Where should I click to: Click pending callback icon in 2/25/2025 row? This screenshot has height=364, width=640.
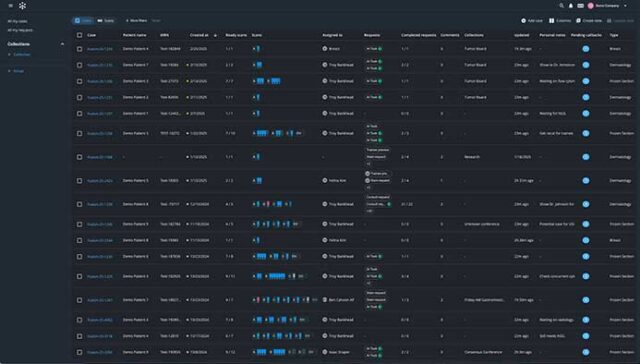point(586,49)
